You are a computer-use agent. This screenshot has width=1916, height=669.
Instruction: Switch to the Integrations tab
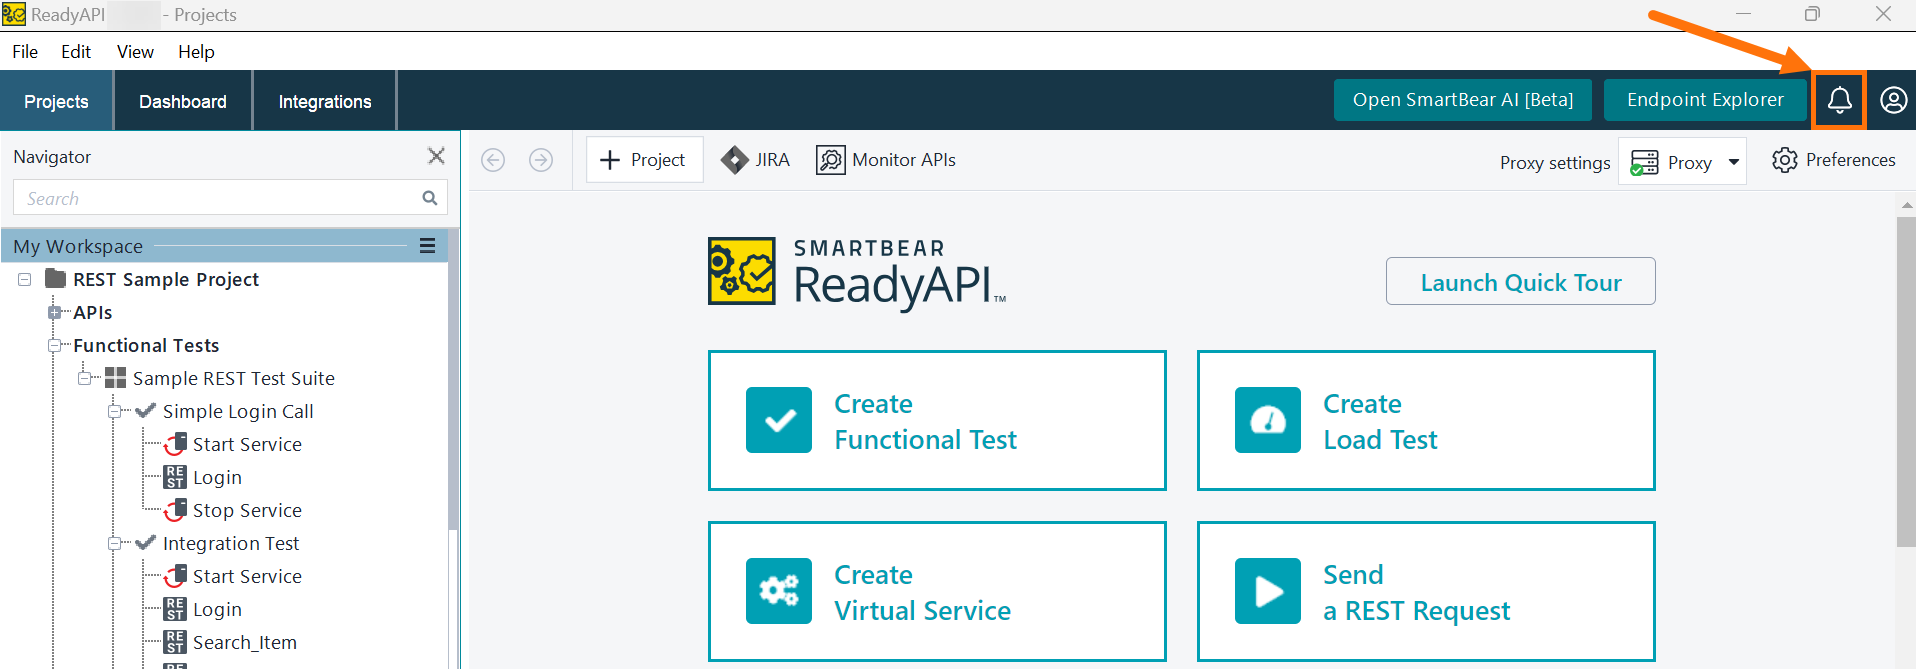(x=325, y=101)
